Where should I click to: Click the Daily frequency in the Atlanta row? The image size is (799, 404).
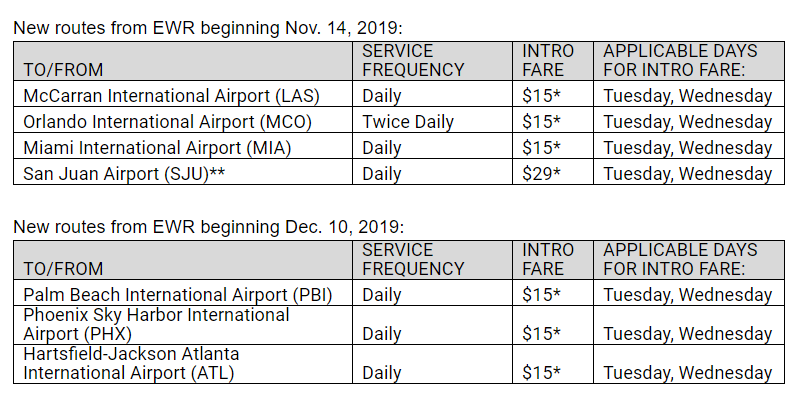(382, 372)
